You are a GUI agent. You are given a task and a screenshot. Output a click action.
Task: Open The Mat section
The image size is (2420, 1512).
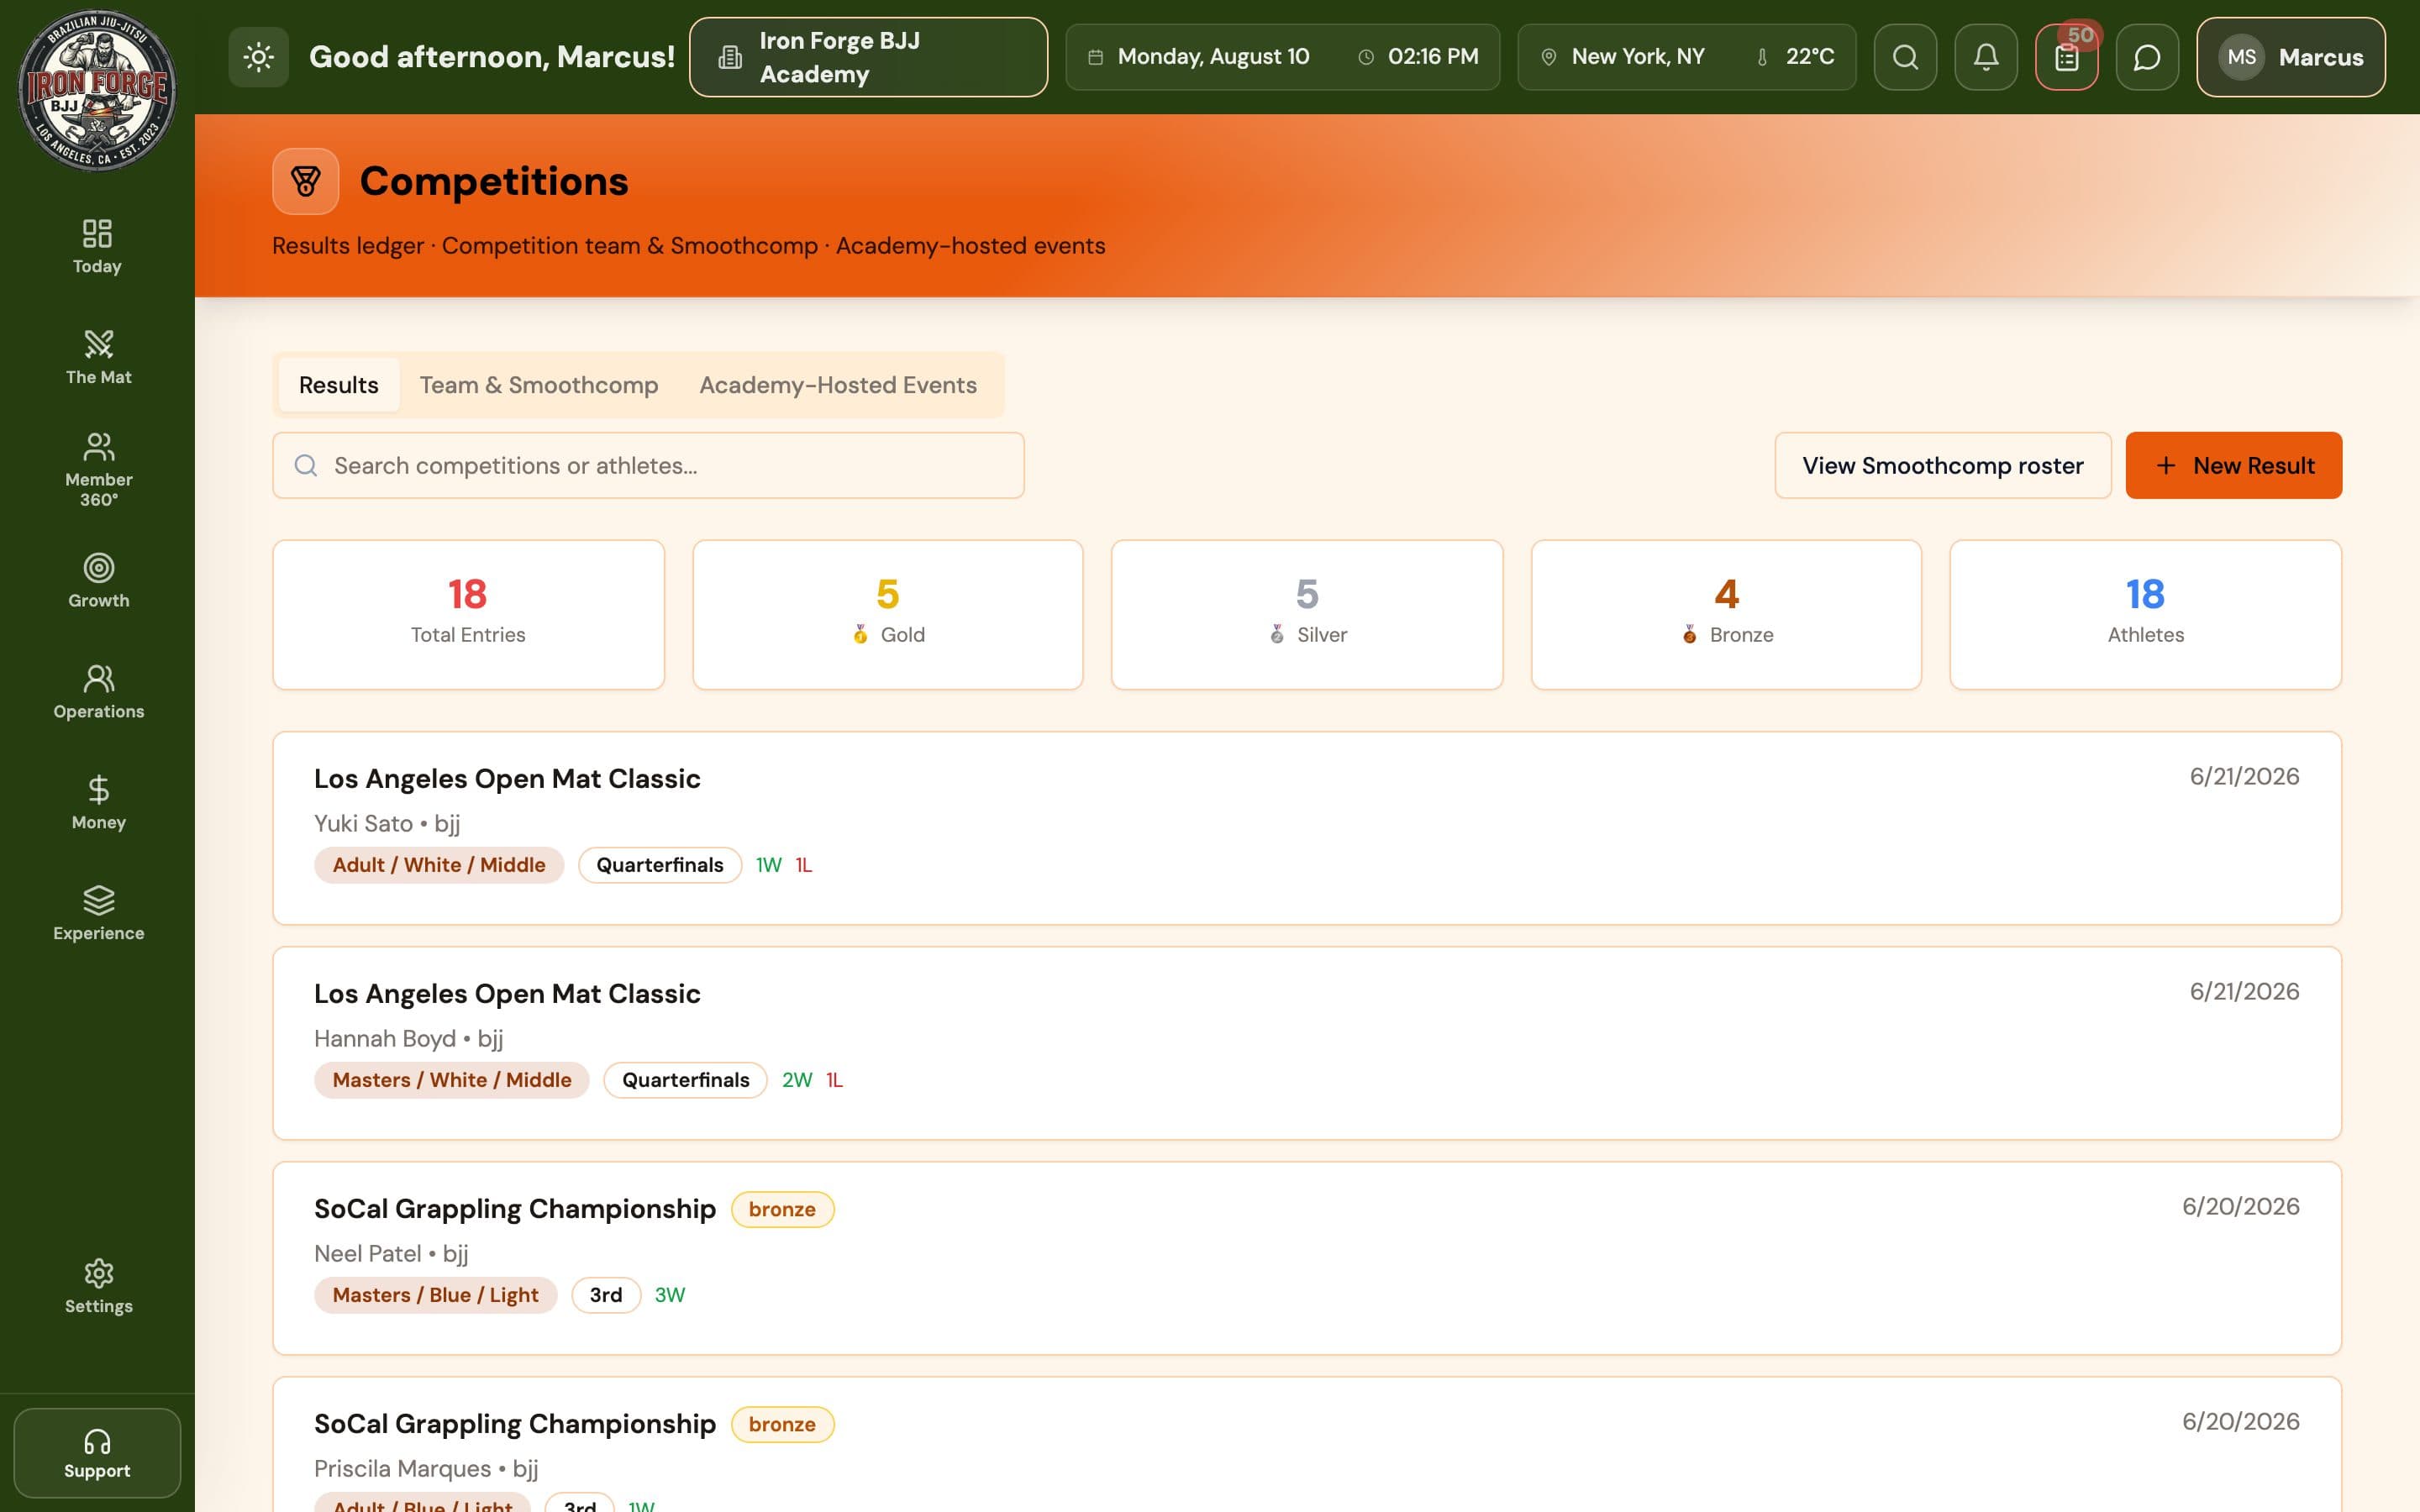point(97,357)
